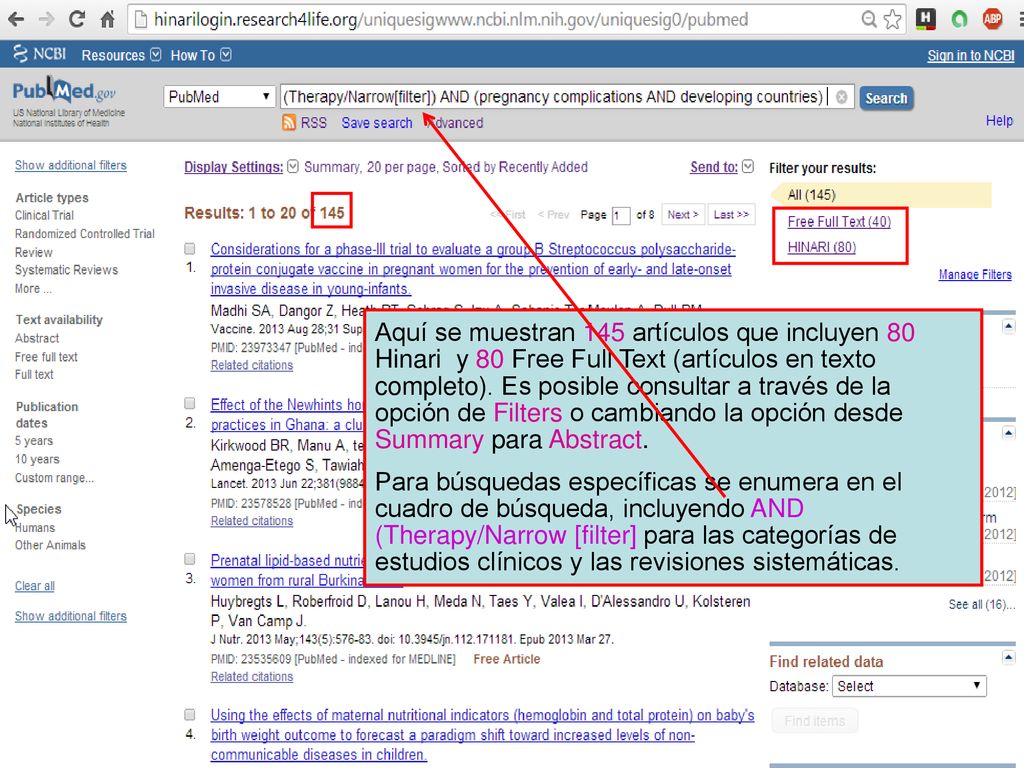Open the Send to dropdown
Viewport: 1024px width, 768px height.
[x=722, y=167]
